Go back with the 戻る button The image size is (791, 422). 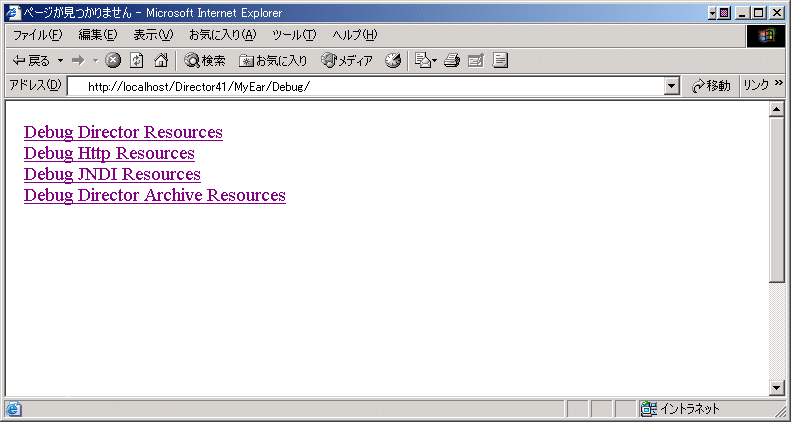point(31,62)
